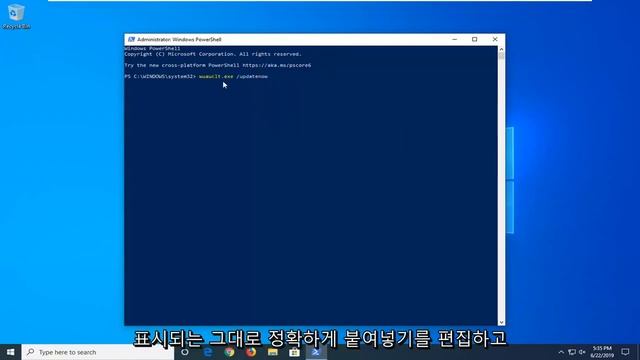This screenshot has width=640, height=360.
Task: Click the PowerShell icon in window title bar
Action: tap(131, 39)
